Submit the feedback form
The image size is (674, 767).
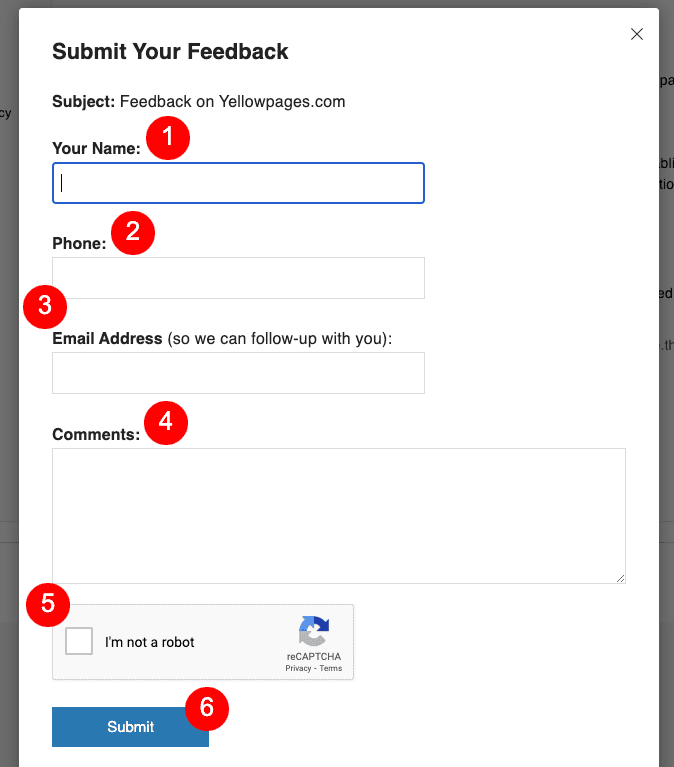click(130, 727)
